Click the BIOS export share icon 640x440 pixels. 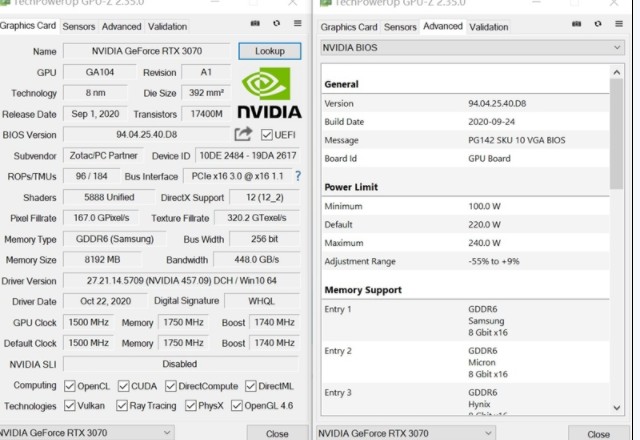click(x=243, y=134)
